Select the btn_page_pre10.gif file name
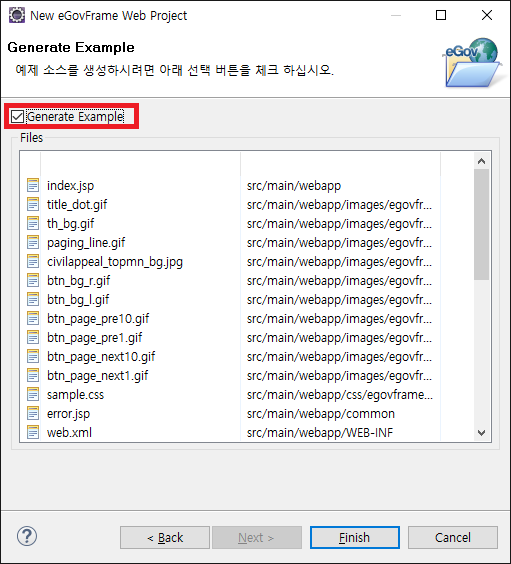This screenshot has height=564, width=511. pos(98,319)
